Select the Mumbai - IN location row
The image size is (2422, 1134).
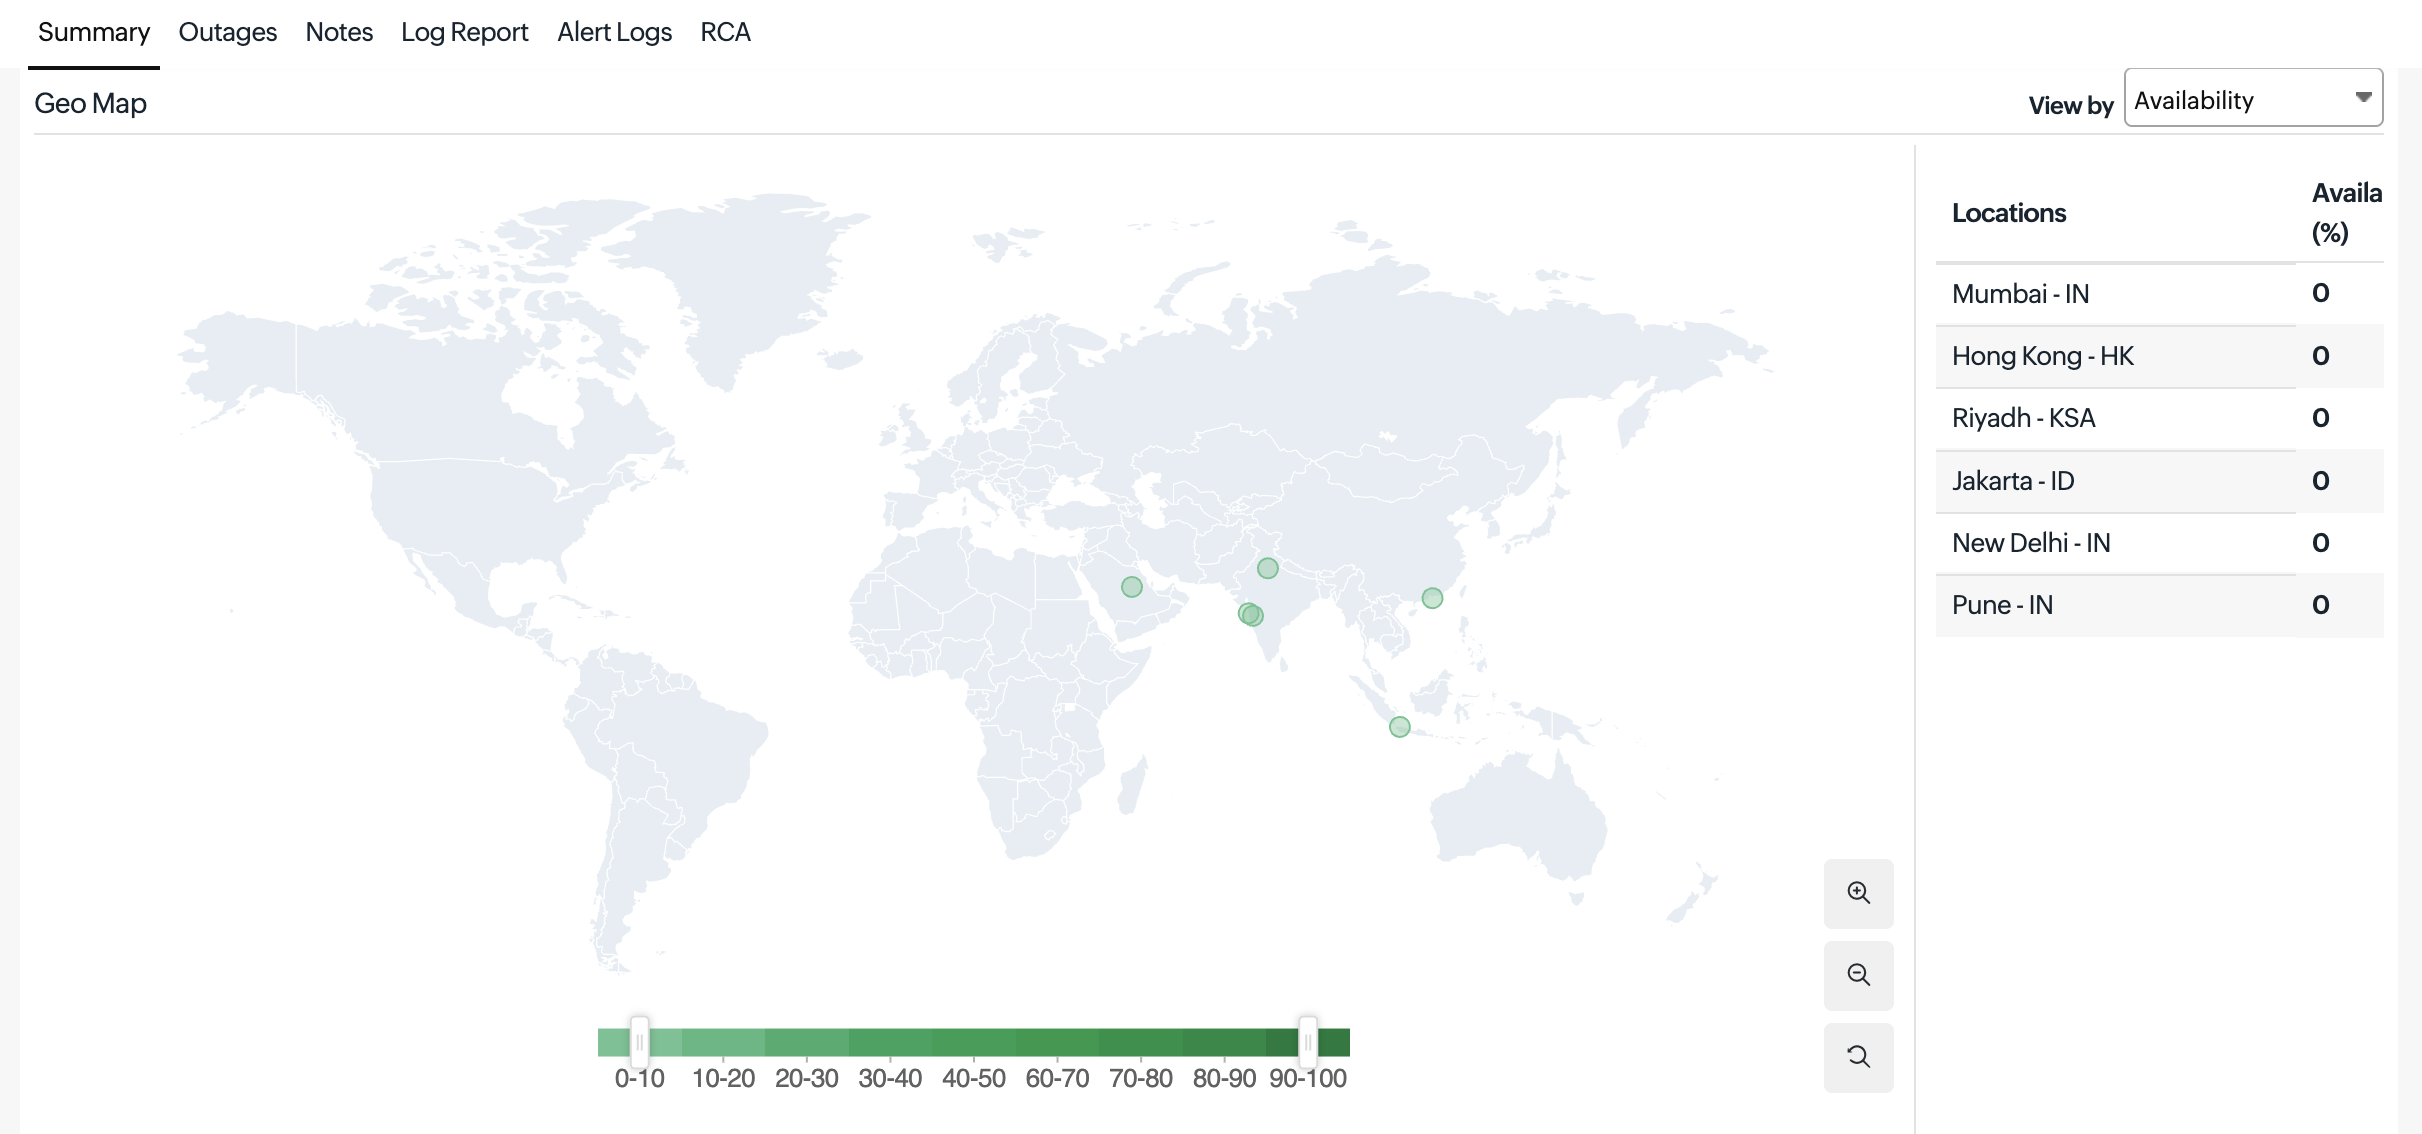(2020, 294)
